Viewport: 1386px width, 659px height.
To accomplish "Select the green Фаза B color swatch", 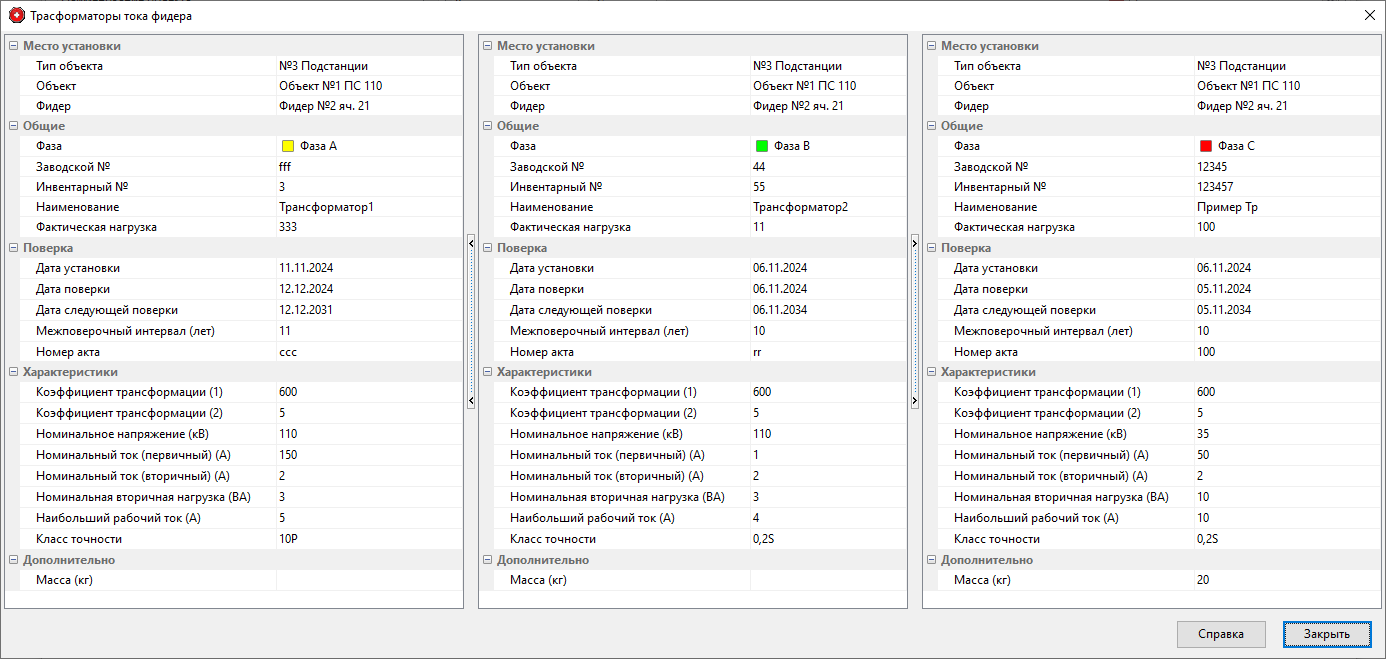I will pyautogui.click(x=762, y=146).
